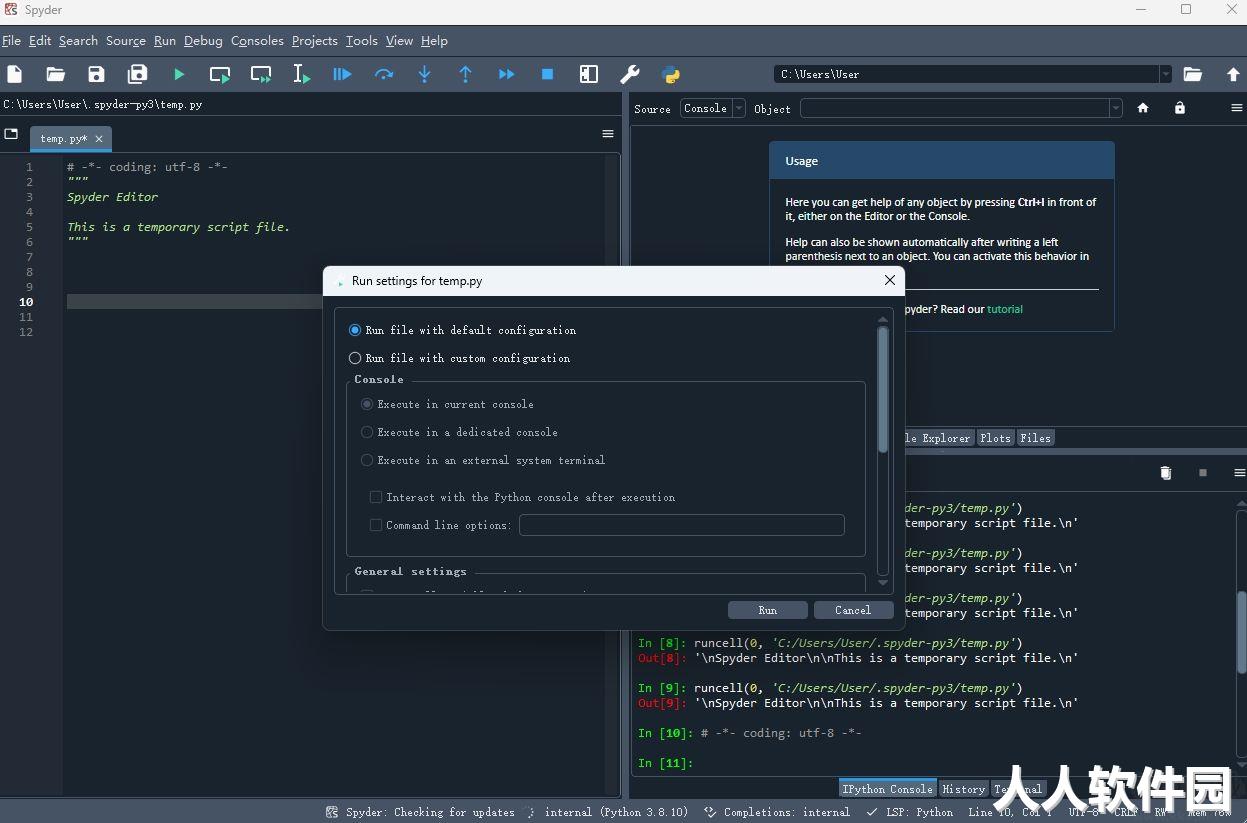Expand working directory path dropdown arrow
The width and height of the screenshot is (1247, 823).
[1165, 74]
